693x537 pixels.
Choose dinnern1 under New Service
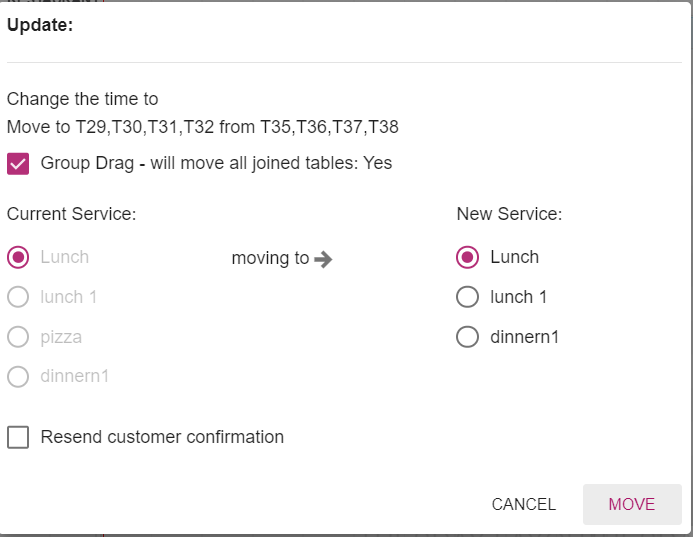[467, 337]
